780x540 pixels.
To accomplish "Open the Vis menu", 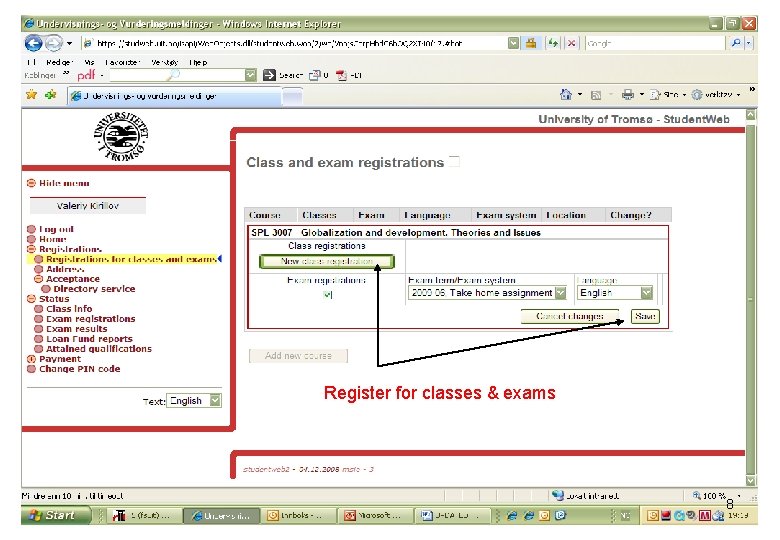I will [89, 62].
